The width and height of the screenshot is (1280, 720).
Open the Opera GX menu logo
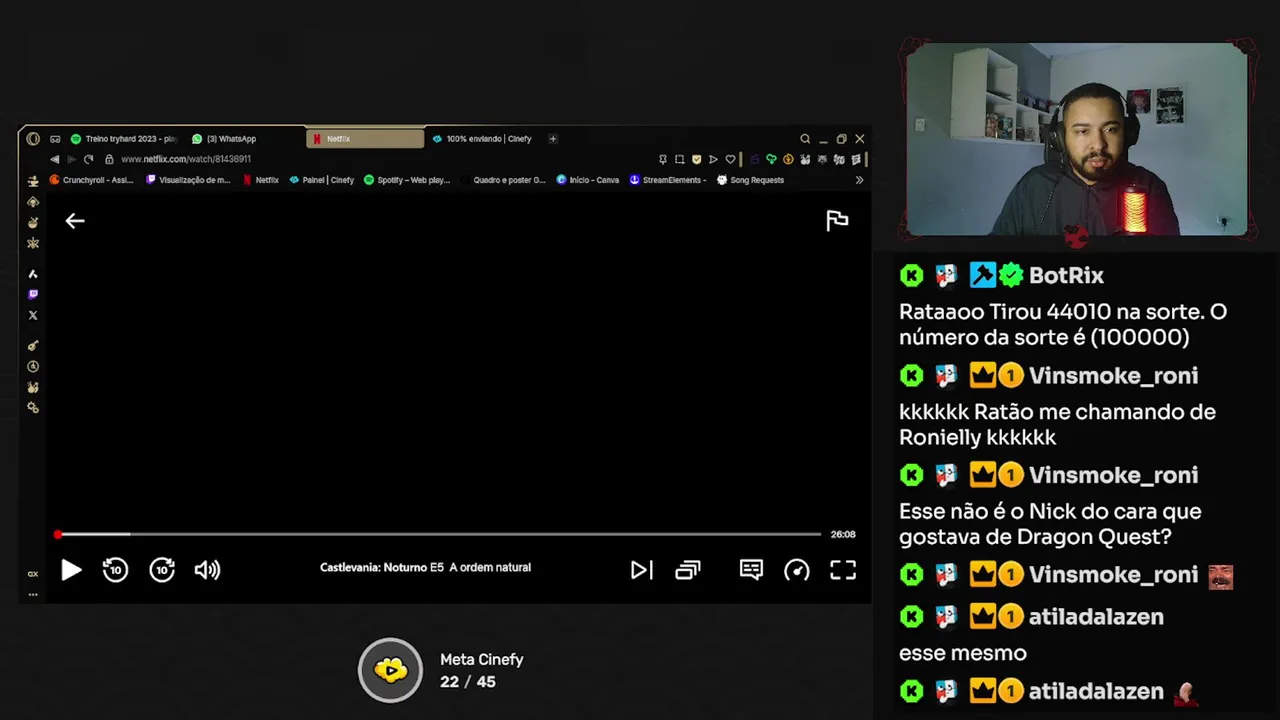(33, 139)
